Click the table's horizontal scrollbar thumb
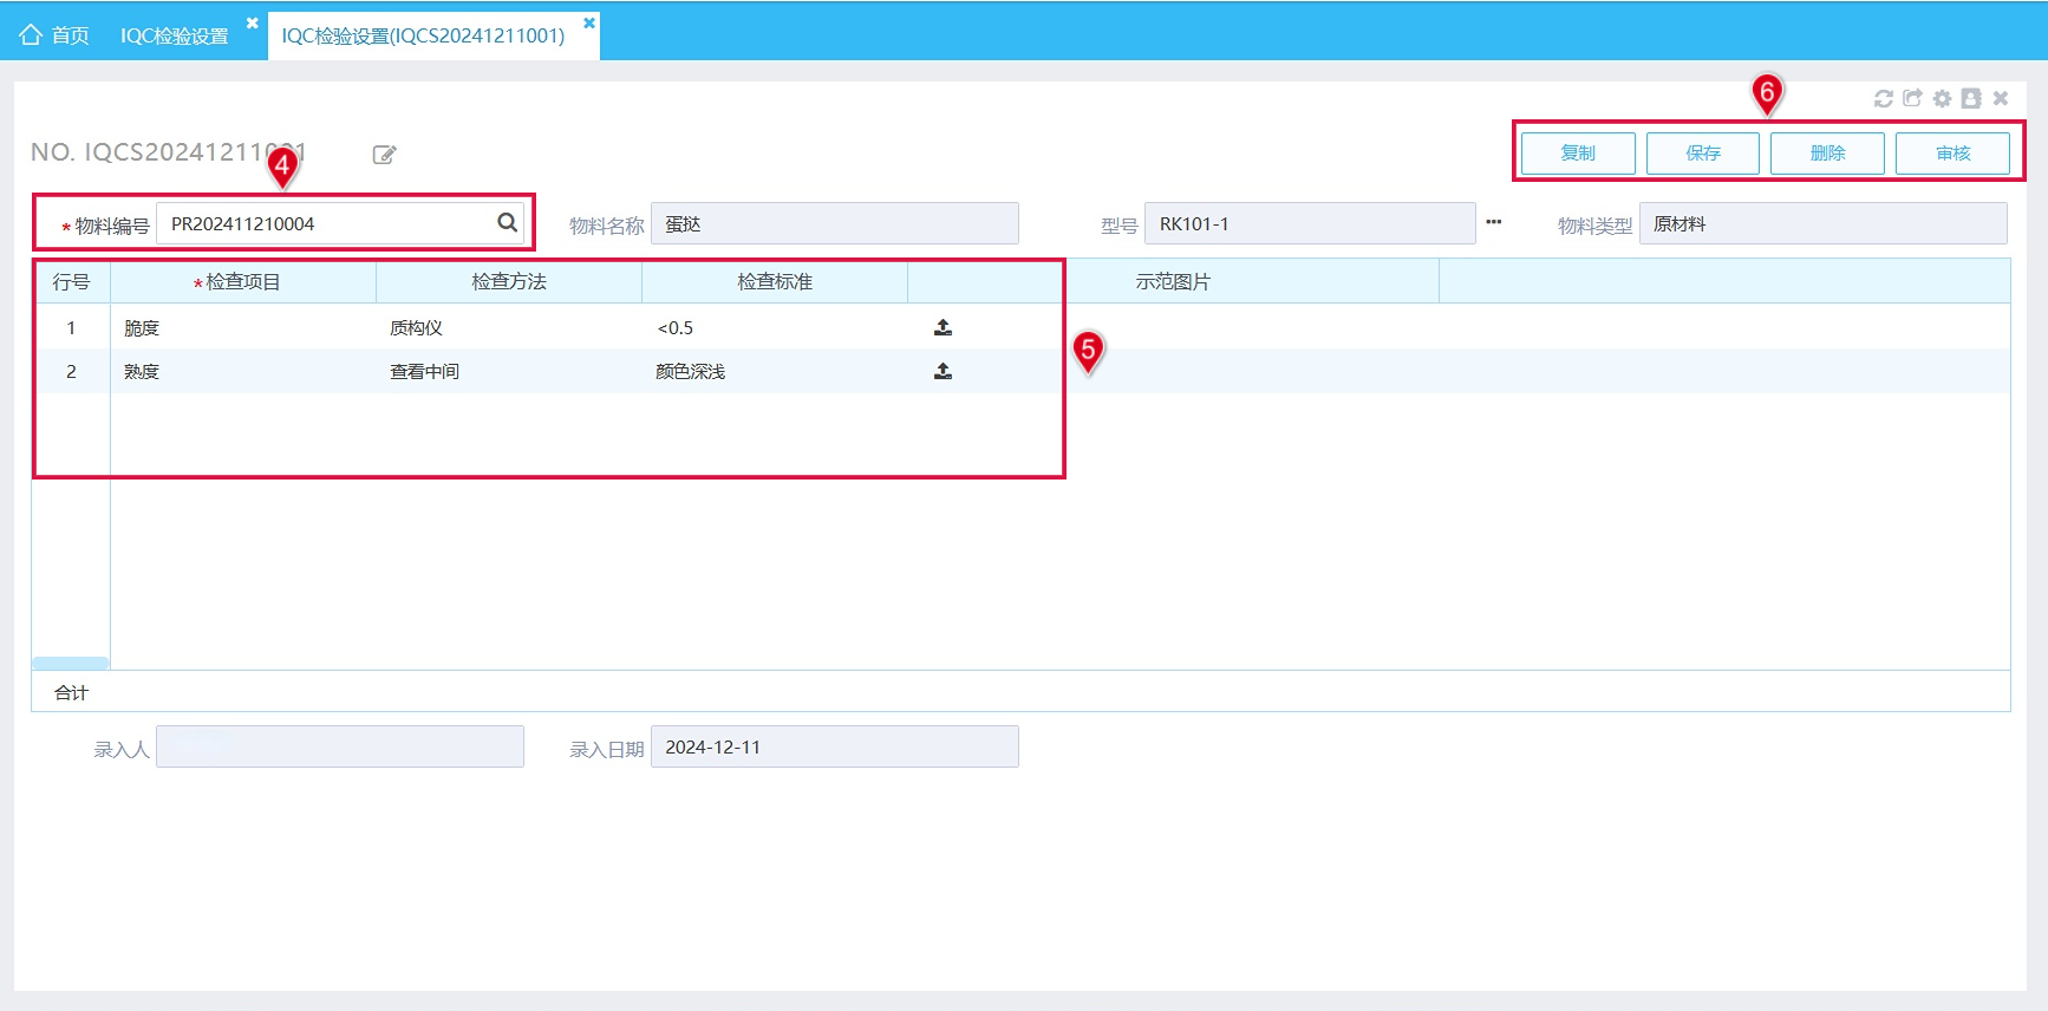 point(70,663)
